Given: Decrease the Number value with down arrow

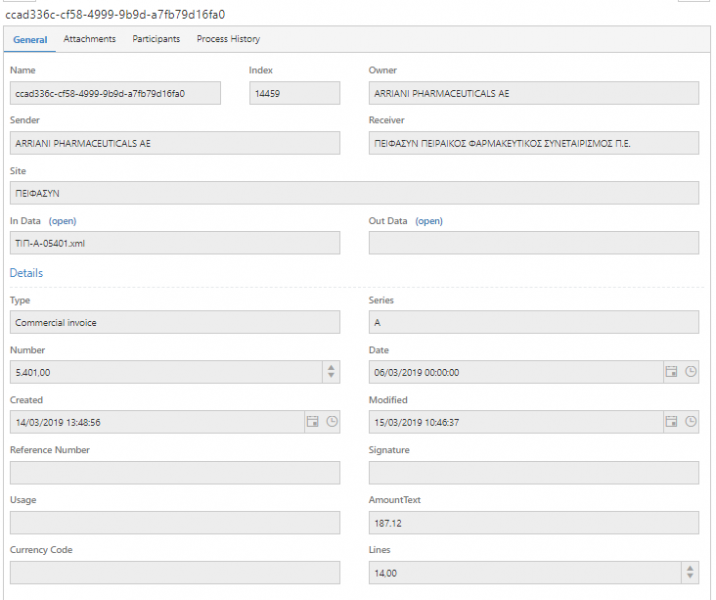Looking at the screenshot, I should [331, 375].
